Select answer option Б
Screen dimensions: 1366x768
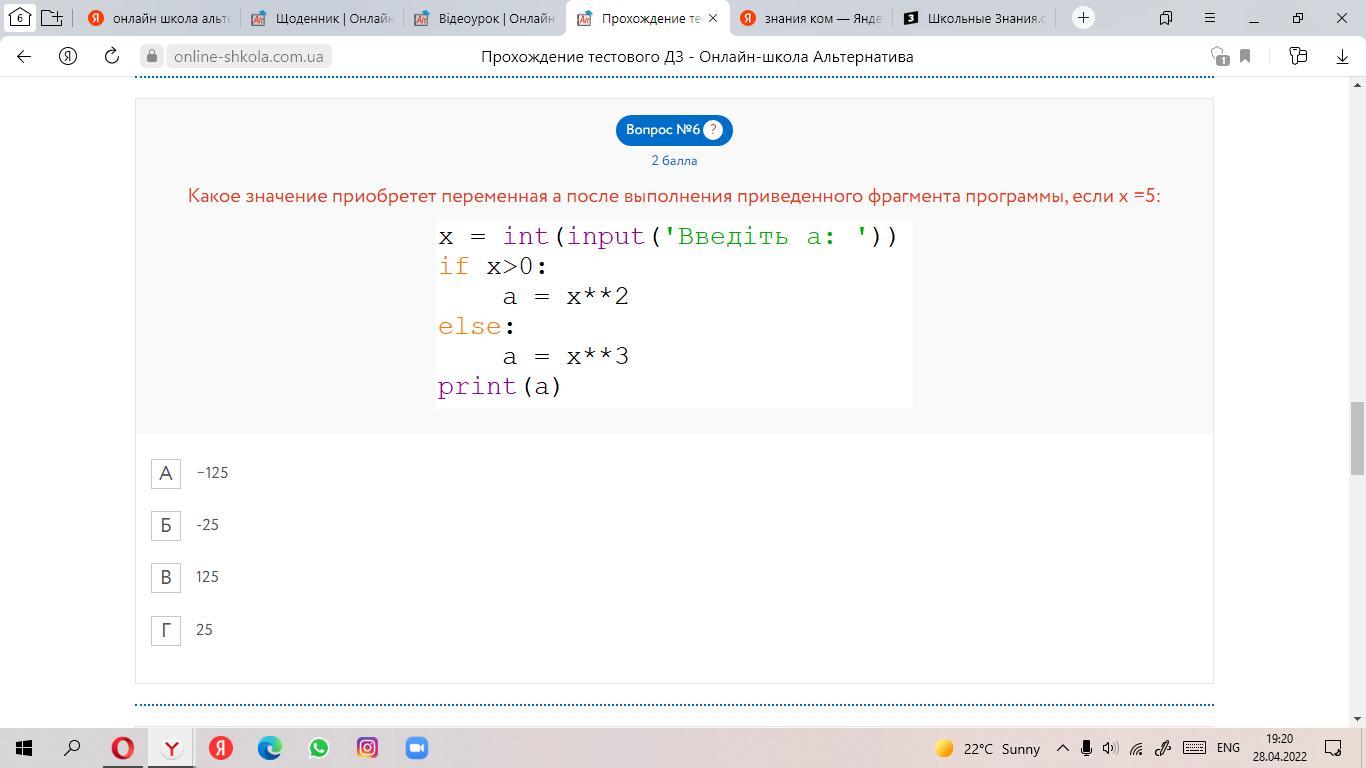point(166,525)
